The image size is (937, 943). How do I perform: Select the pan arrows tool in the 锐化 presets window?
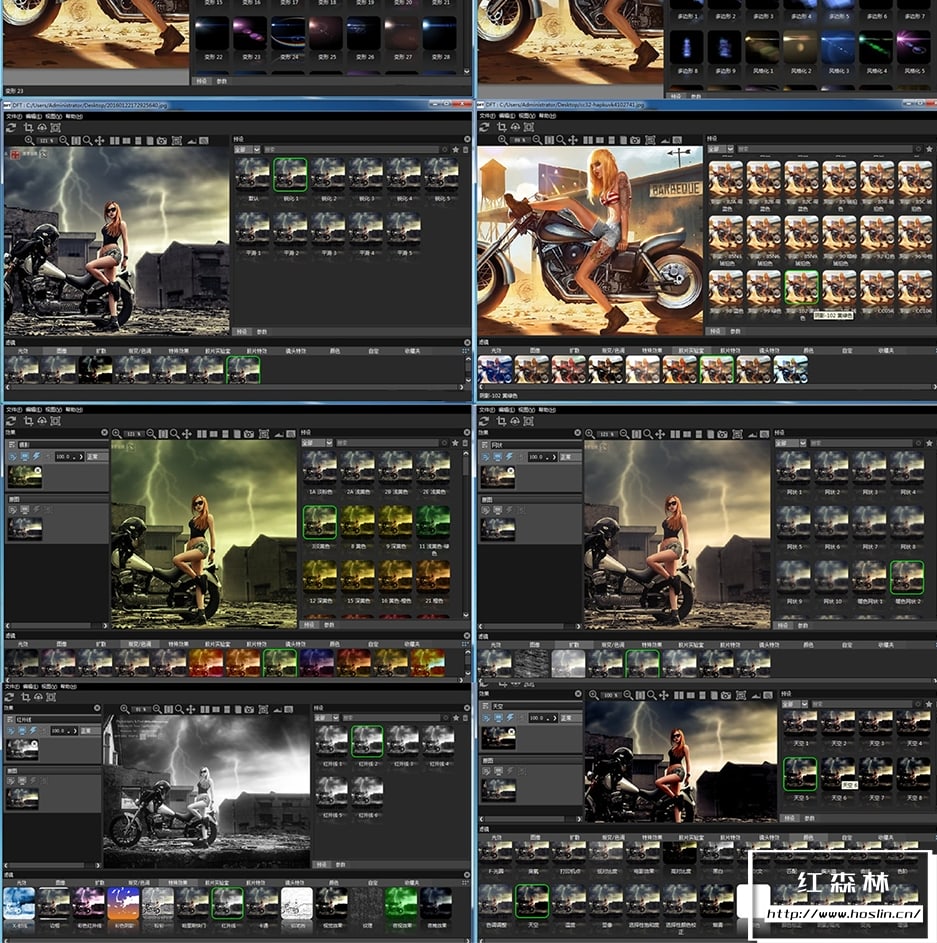[x=99, y=140]
